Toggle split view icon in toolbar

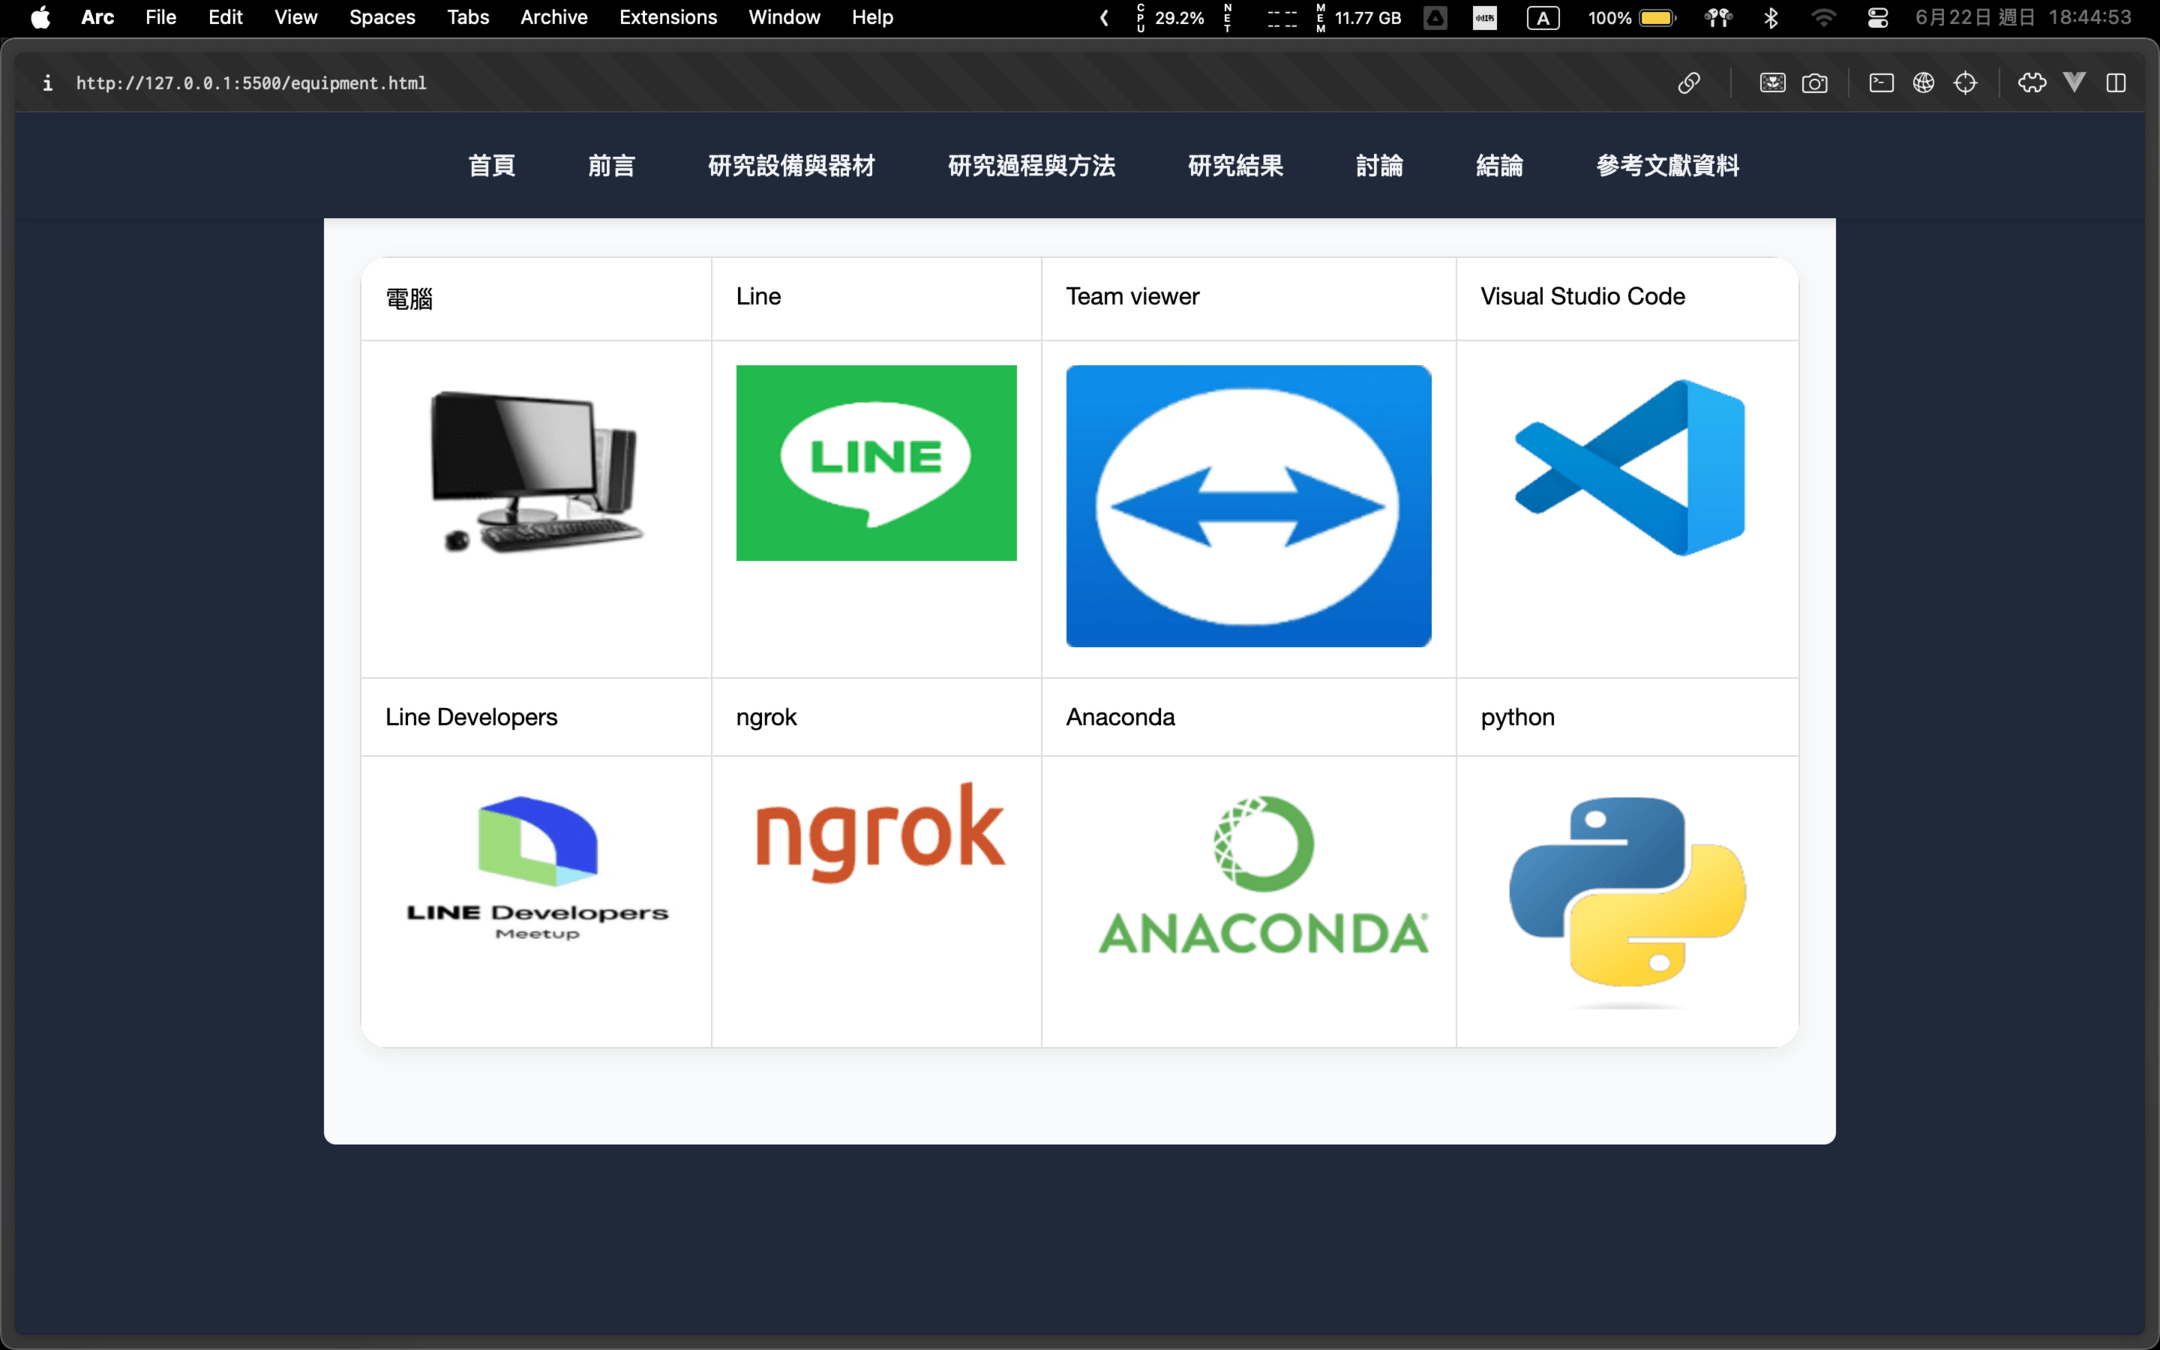(2116, 83)
